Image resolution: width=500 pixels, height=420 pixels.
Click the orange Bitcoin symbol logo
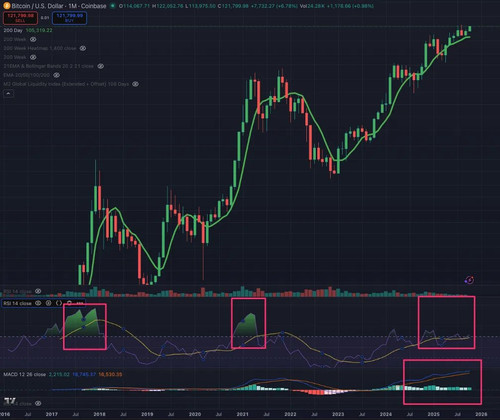[x=6, y=6]
